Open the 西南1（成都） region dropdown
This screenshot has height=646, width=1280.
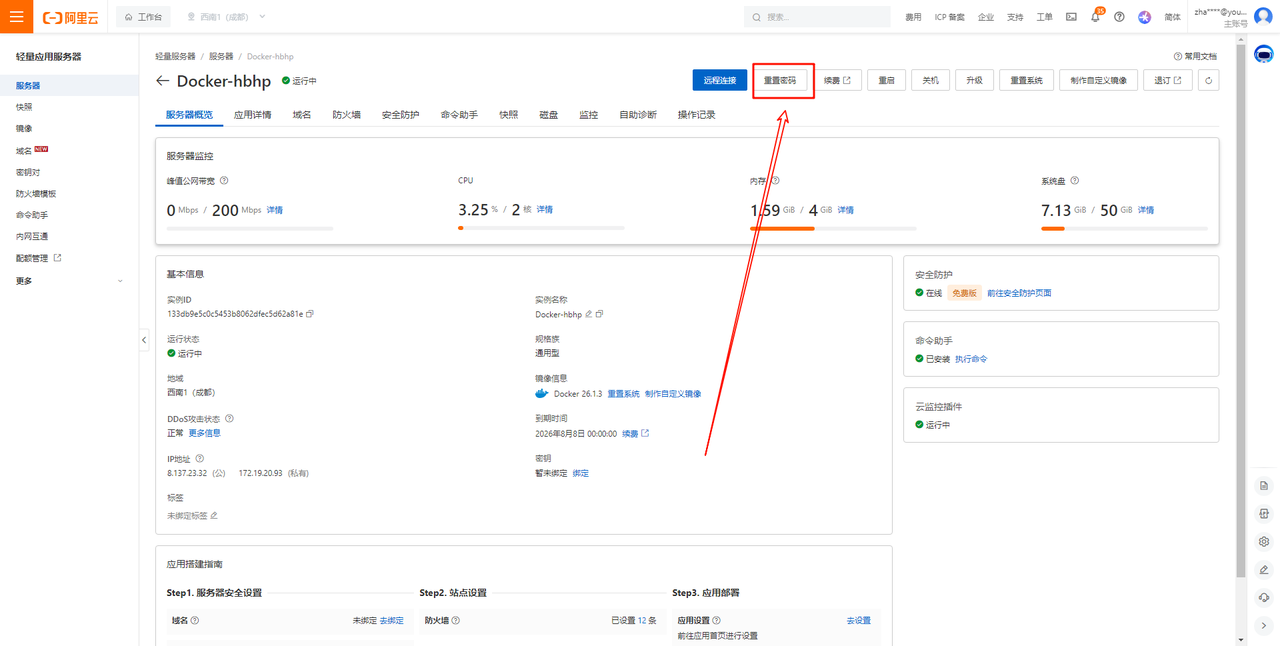(226, 17)
